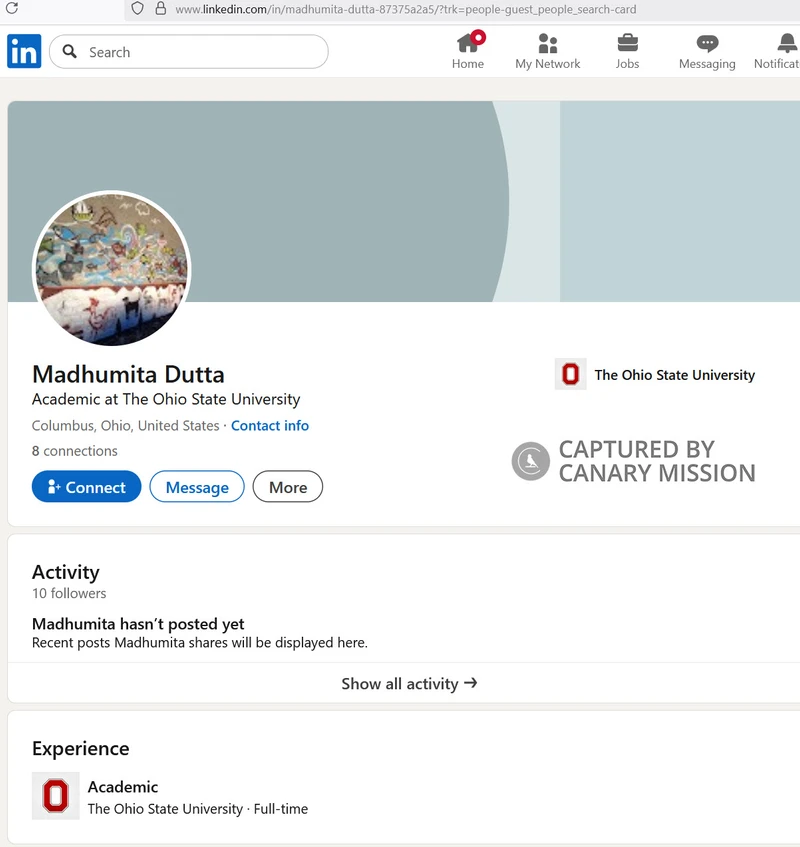Viewport: 800px width, 847px height.
Task: Click the shield tracking-protection icon
Action: 138,9
